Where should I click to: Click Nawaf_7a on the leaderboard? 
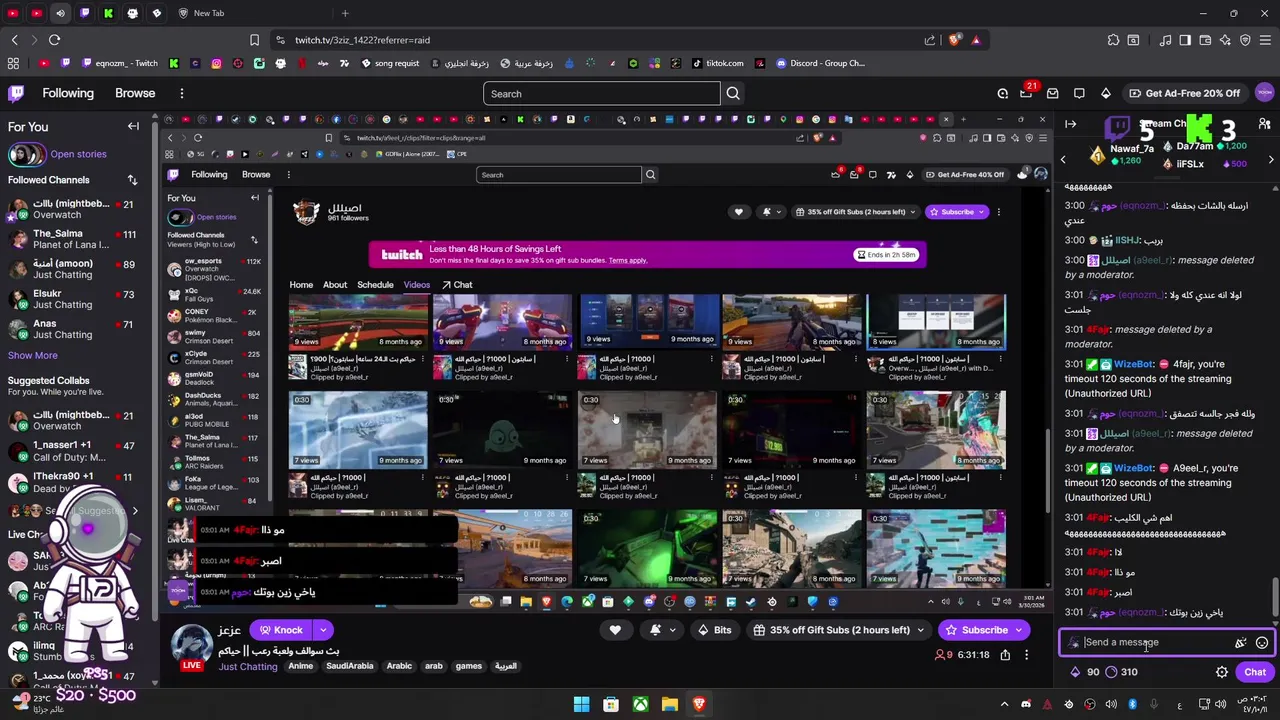point(1132,149)
